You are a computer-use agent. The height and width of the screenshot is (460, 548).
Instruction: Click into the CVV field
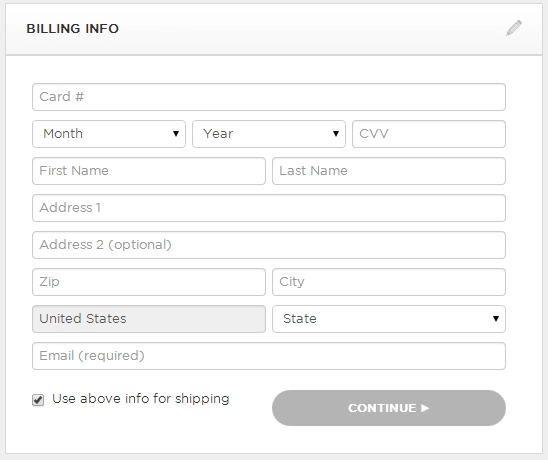[x=429, y=134]
